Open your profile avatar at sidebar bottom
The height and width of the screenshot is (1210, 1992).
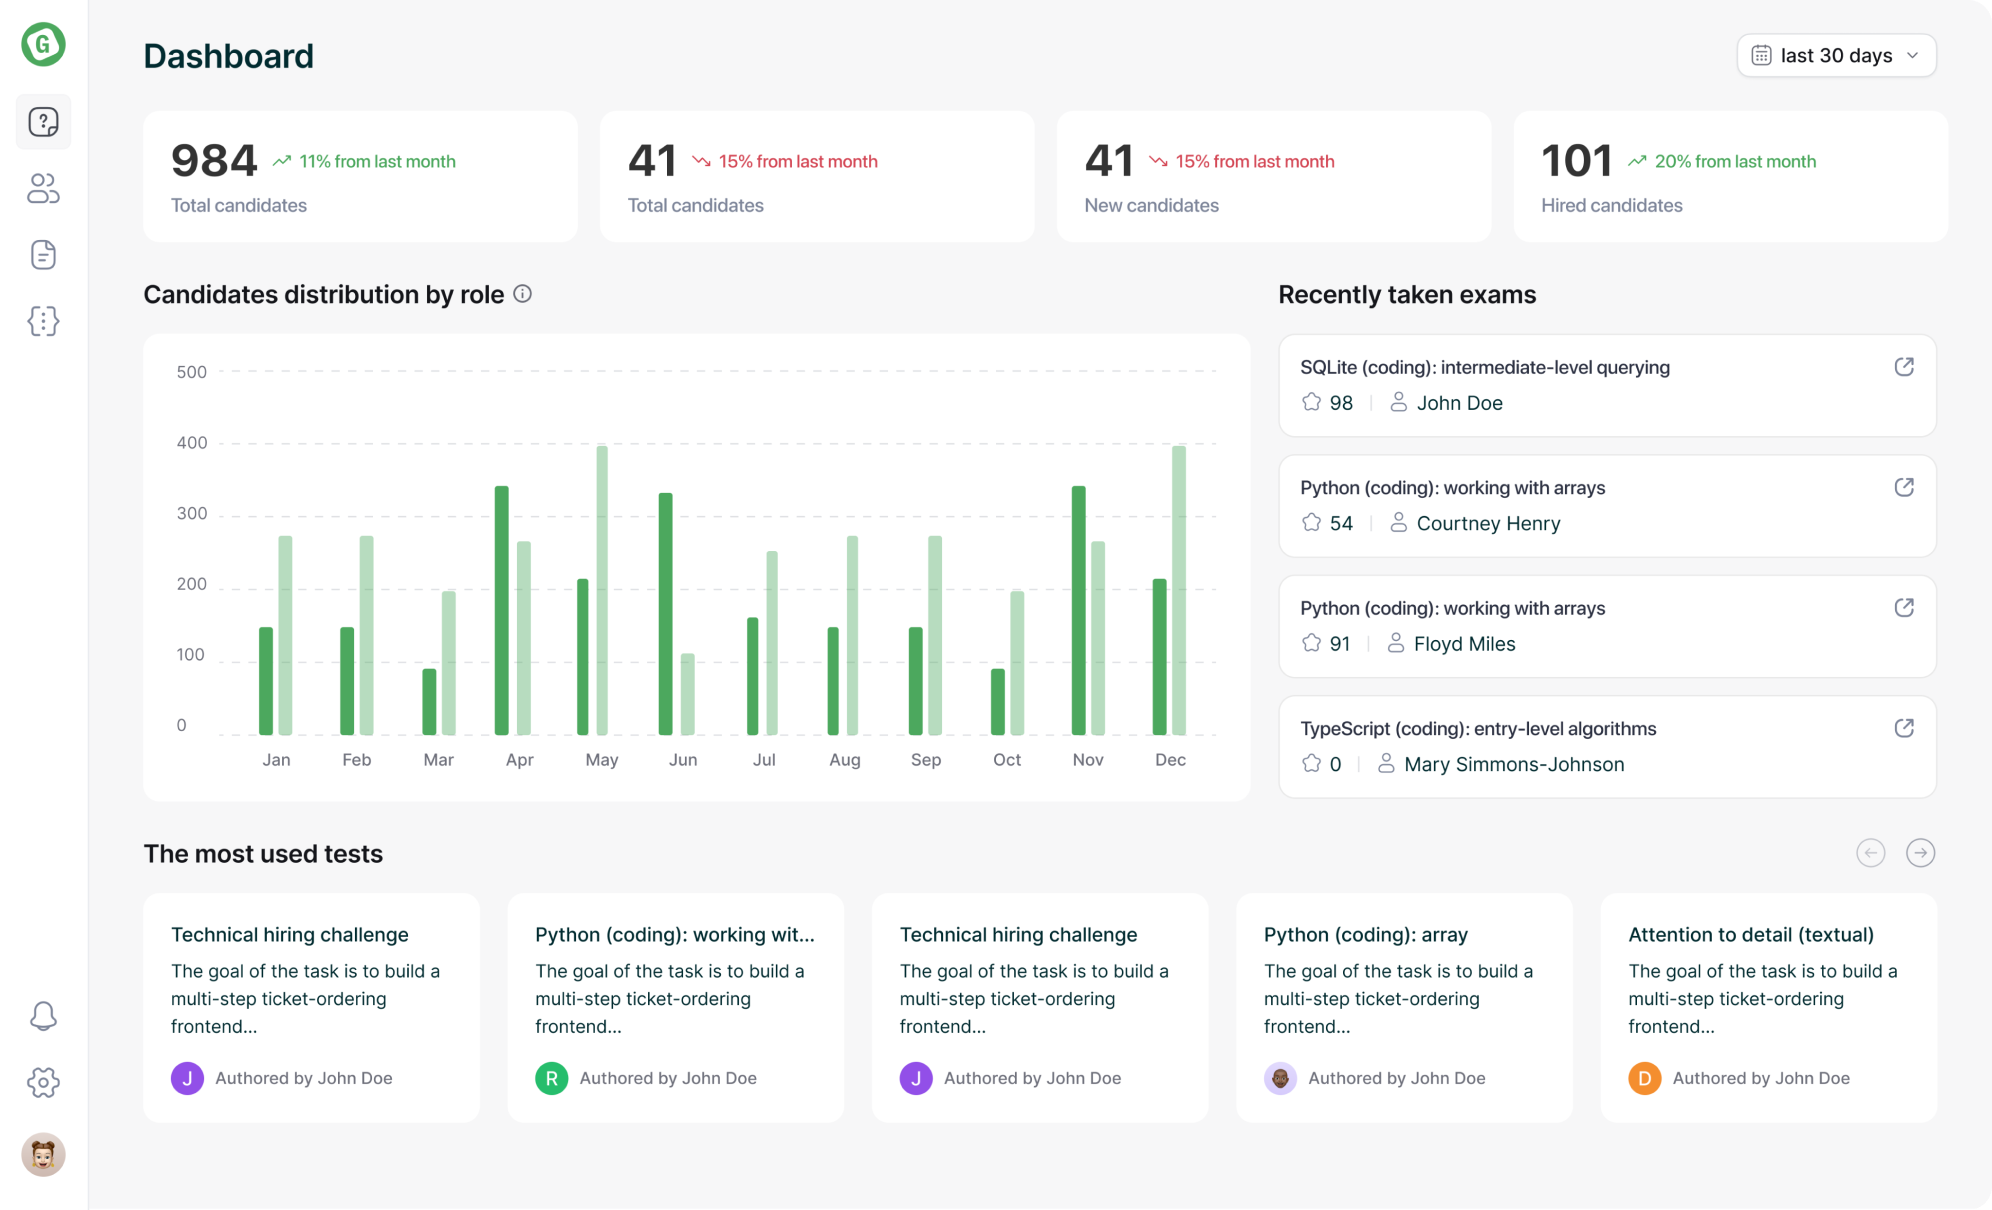(43, 1155)
